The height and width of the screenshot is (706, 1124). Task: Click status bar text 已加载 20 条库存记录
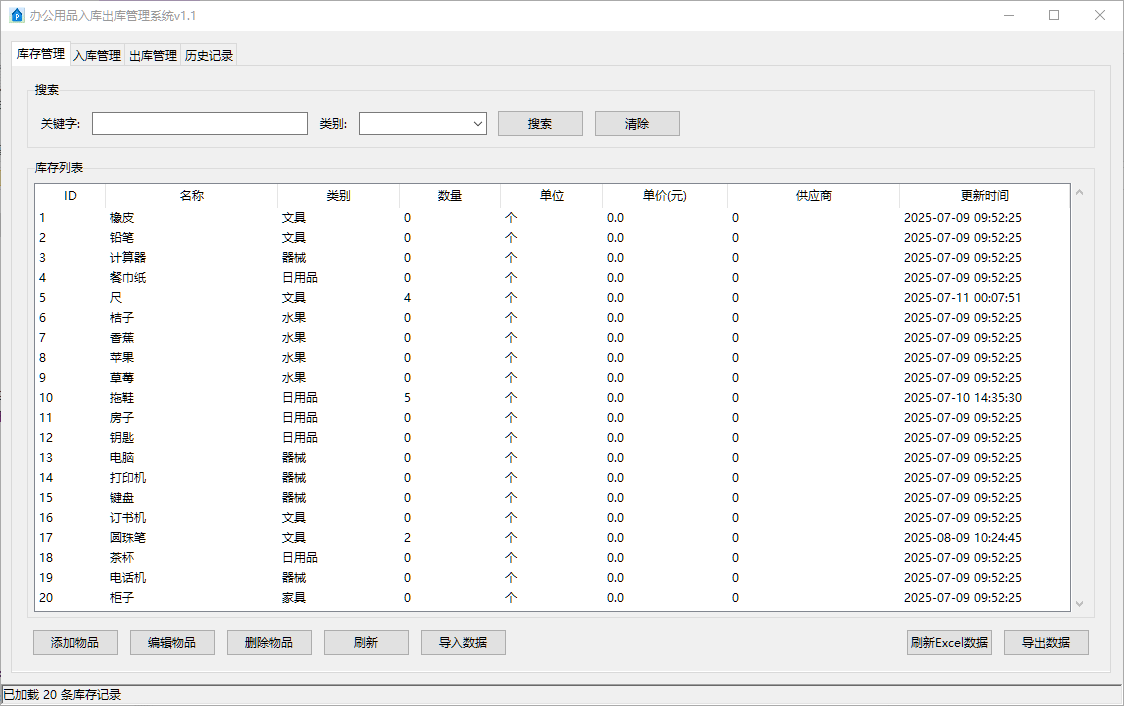coord(62,695)
